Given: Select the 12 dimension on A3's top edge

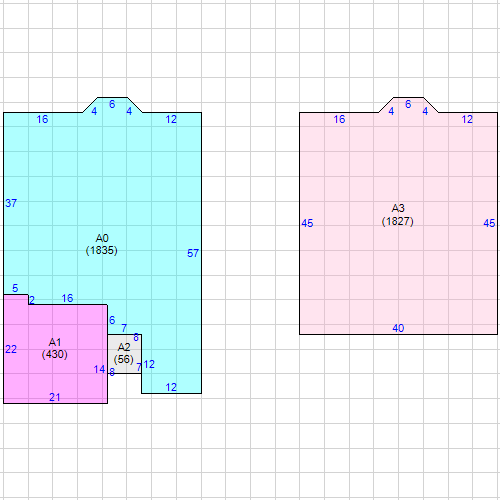Looking at the screenshot, I should 467,119.
